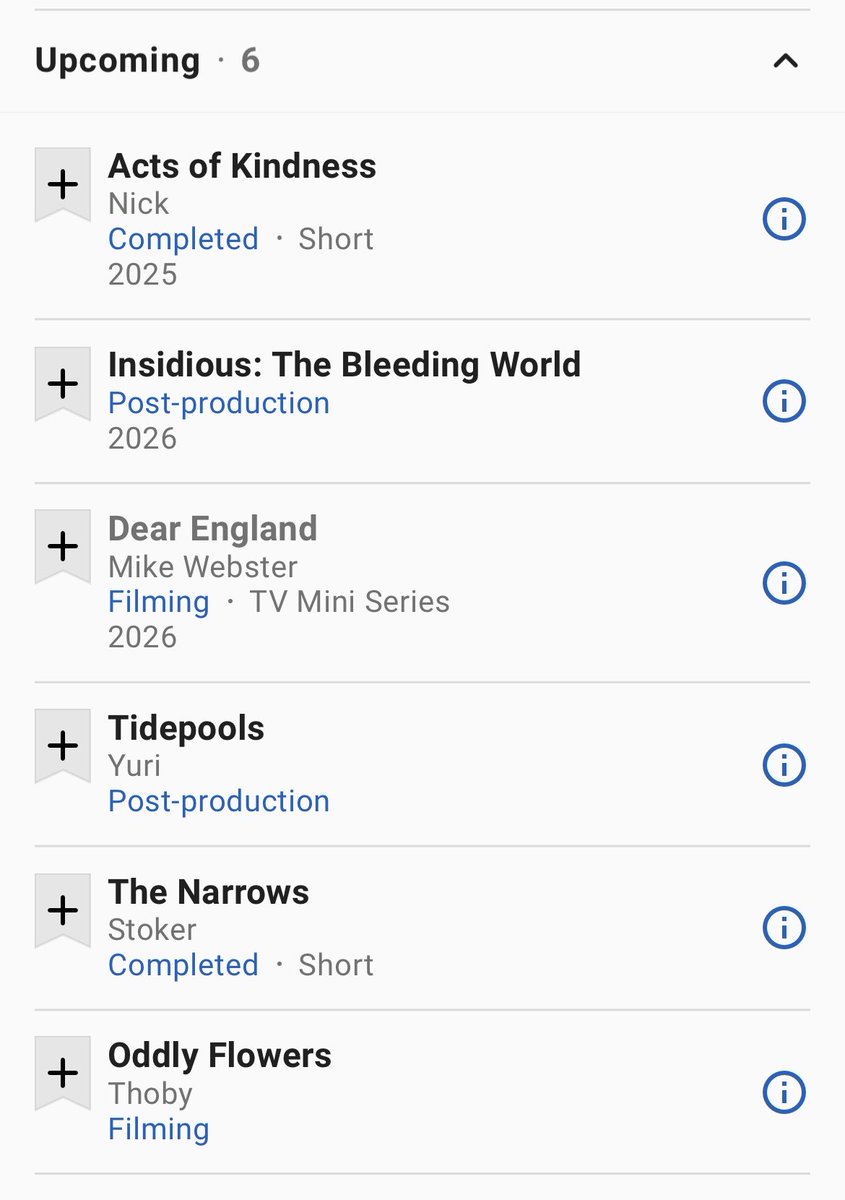Open info icon for Oddly Flowers
The image size is (845, 1200).
[x=784, y=1091]
